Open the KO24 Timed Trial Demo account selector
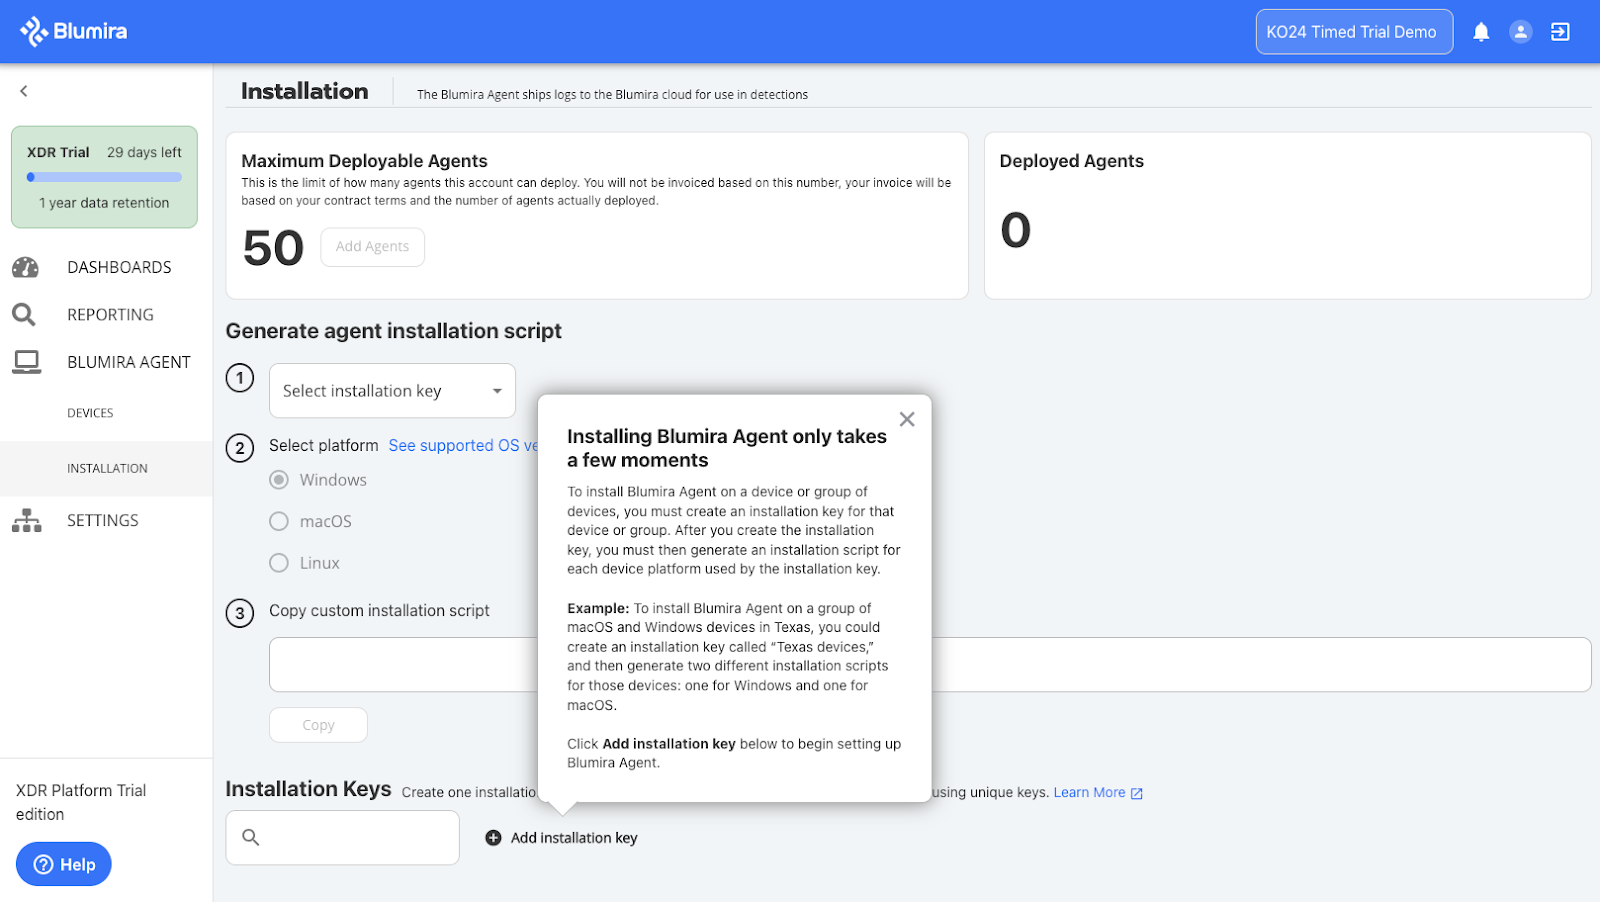 coord(1353,32)
